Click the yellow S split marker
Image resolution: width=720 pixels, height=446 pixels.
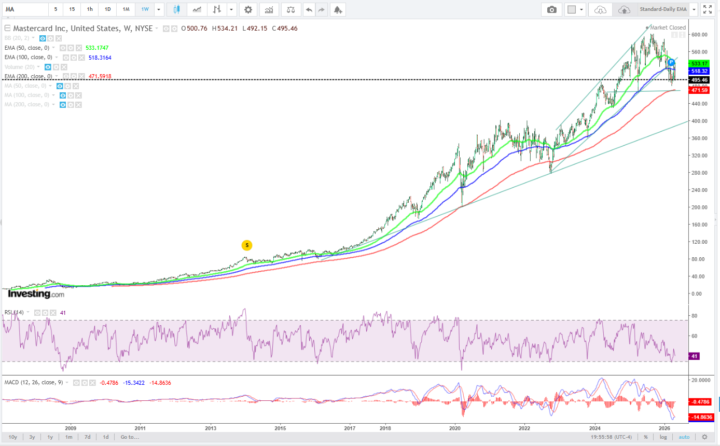(x=247, y=245)
